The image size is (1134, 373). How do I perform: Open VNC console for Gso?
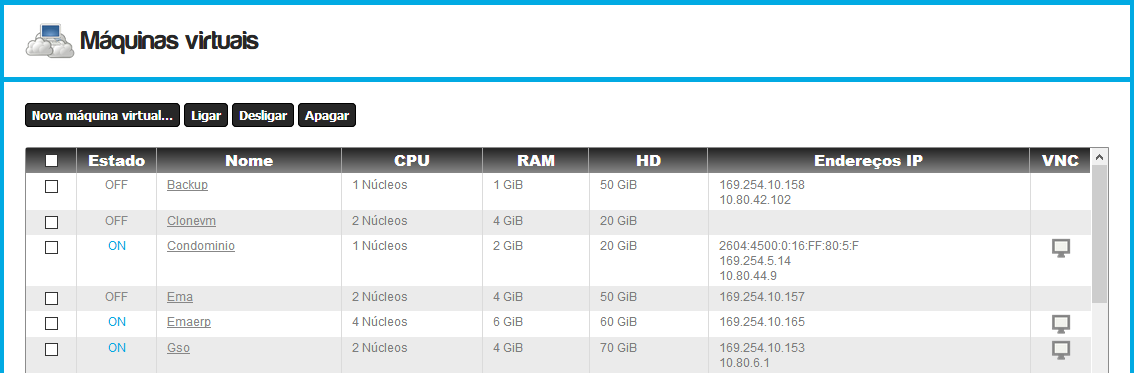1060,351
